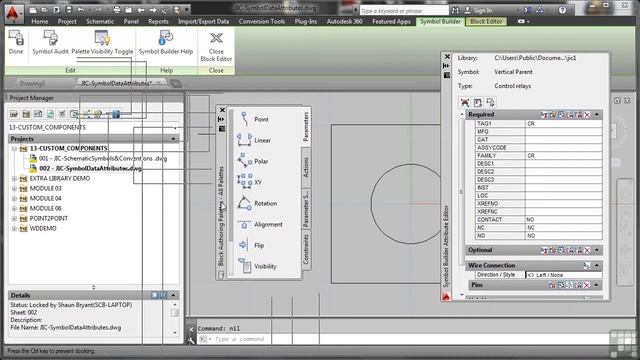
Task: Open the Block Editor ribbon tab
Action: click(486, 21)
